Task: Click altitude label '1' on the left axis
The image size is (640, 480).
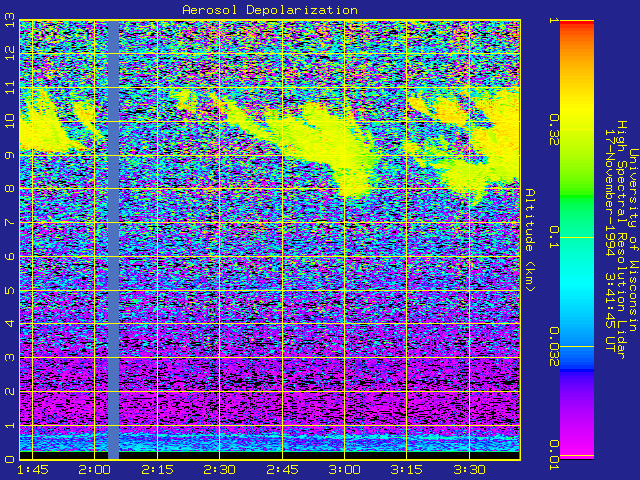Action: pos(10,425)
